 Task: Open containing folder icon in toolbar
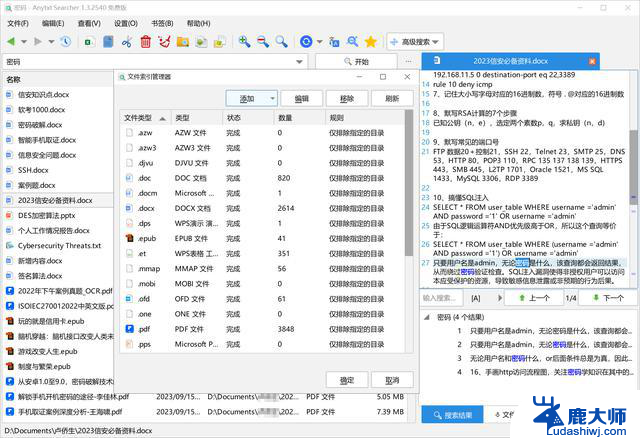[x=183, y=42]
